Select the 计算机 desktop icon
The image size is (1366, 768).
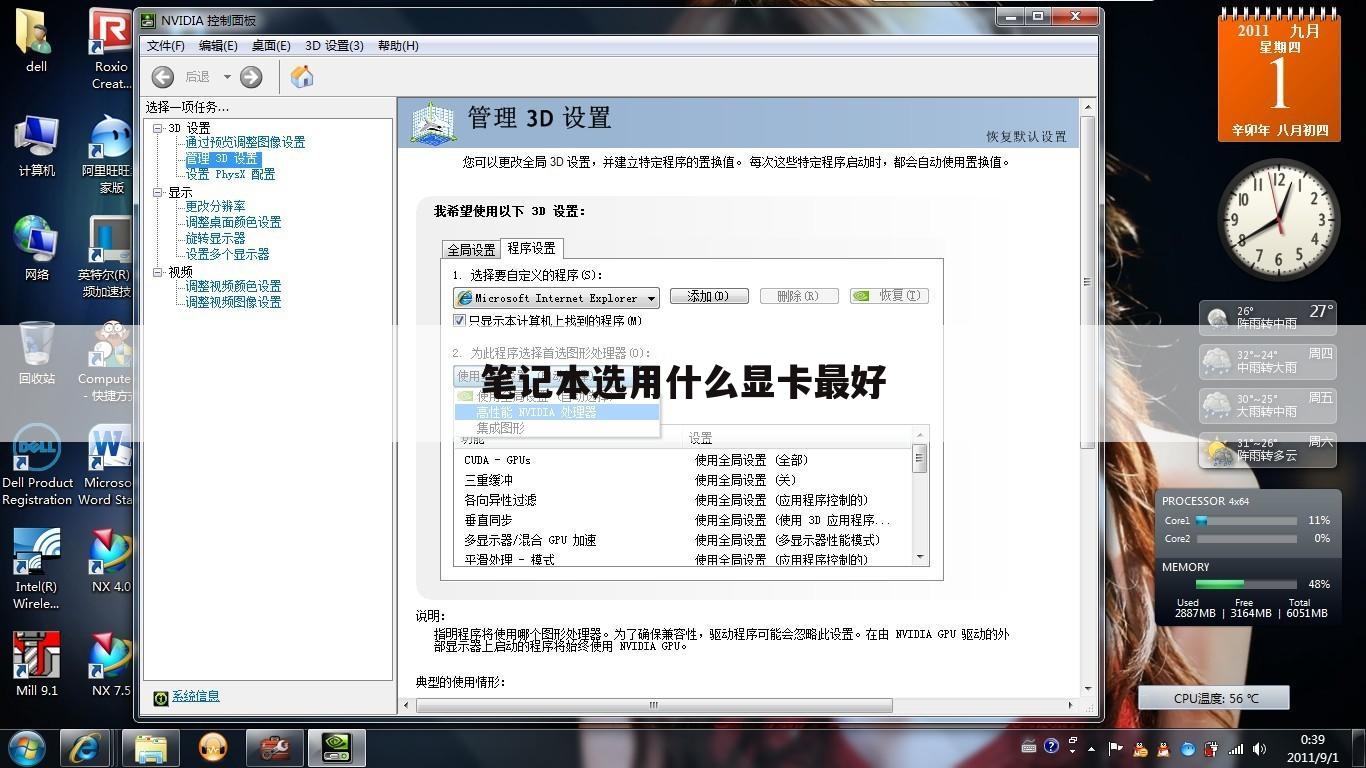point(37,146)
